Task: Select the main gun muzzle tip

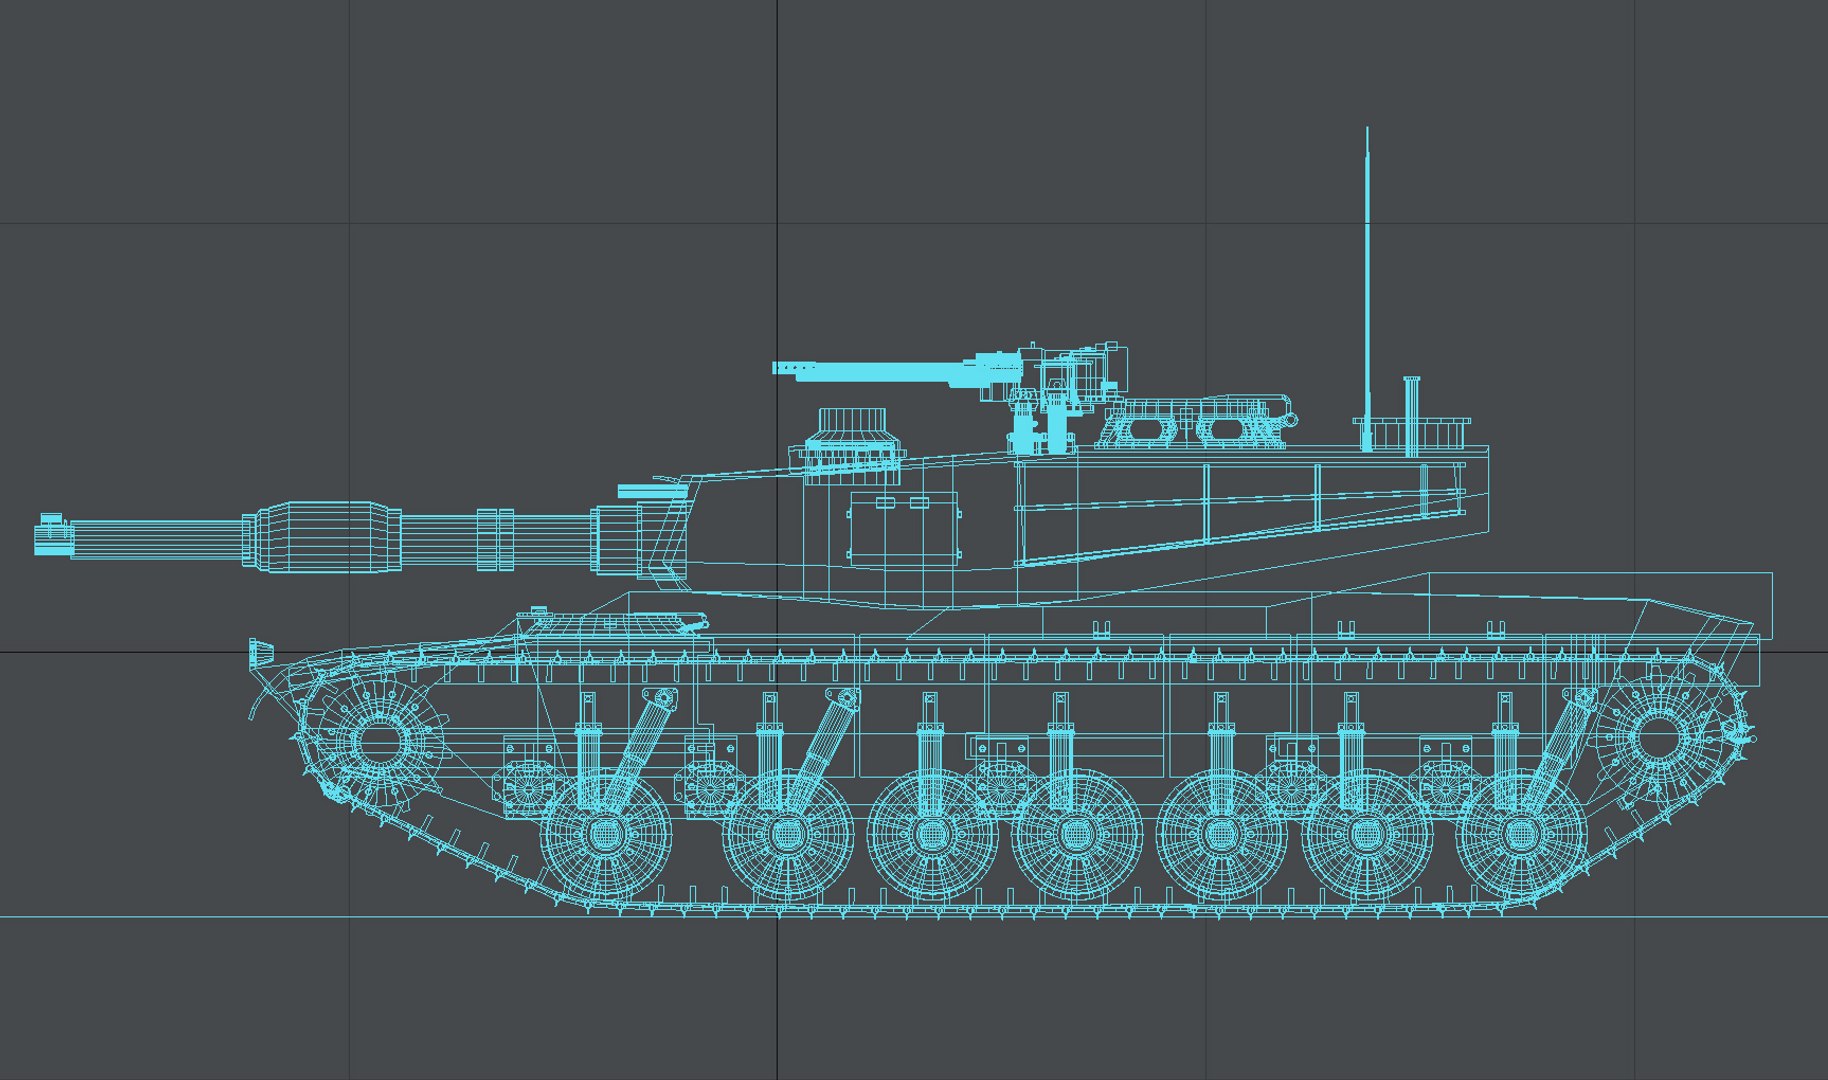Action: [54, 535]
